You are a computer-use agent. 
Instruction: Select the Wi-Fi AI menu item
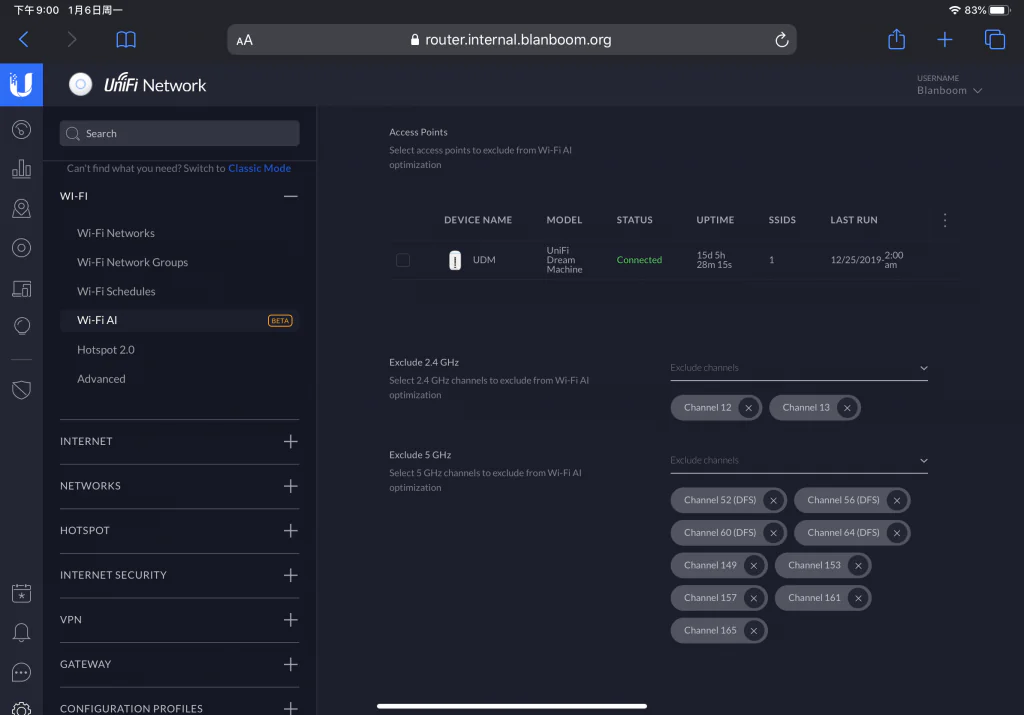(179, 321)
